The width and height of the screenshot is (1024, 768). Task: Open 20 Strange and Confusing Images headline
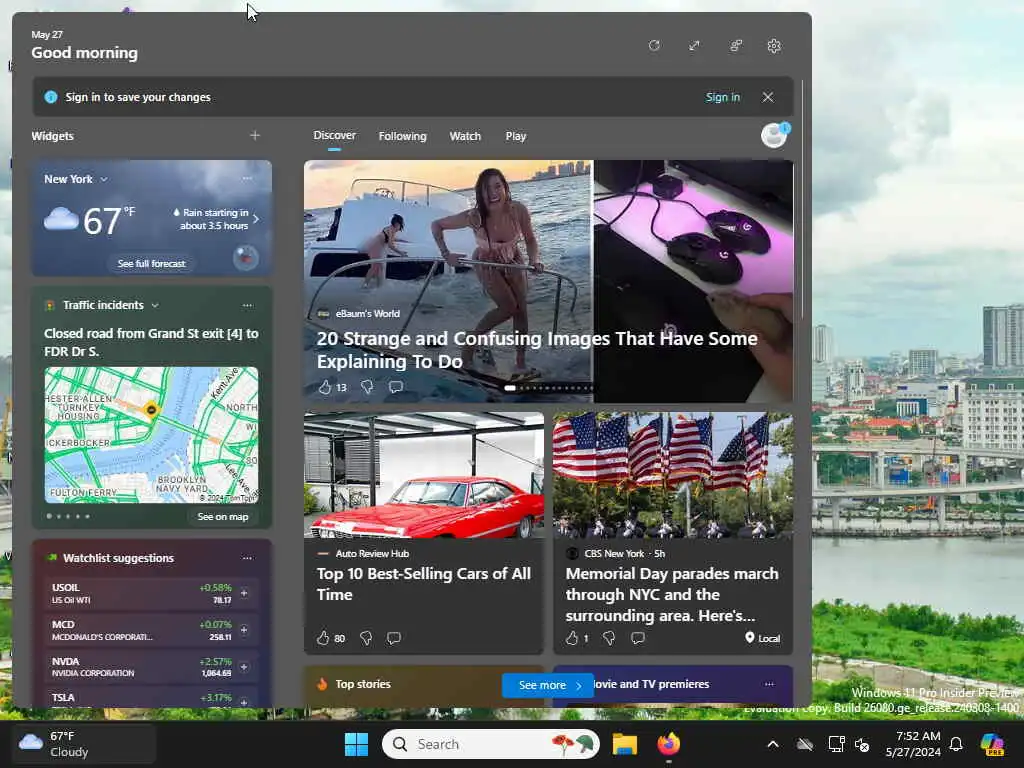537,349
